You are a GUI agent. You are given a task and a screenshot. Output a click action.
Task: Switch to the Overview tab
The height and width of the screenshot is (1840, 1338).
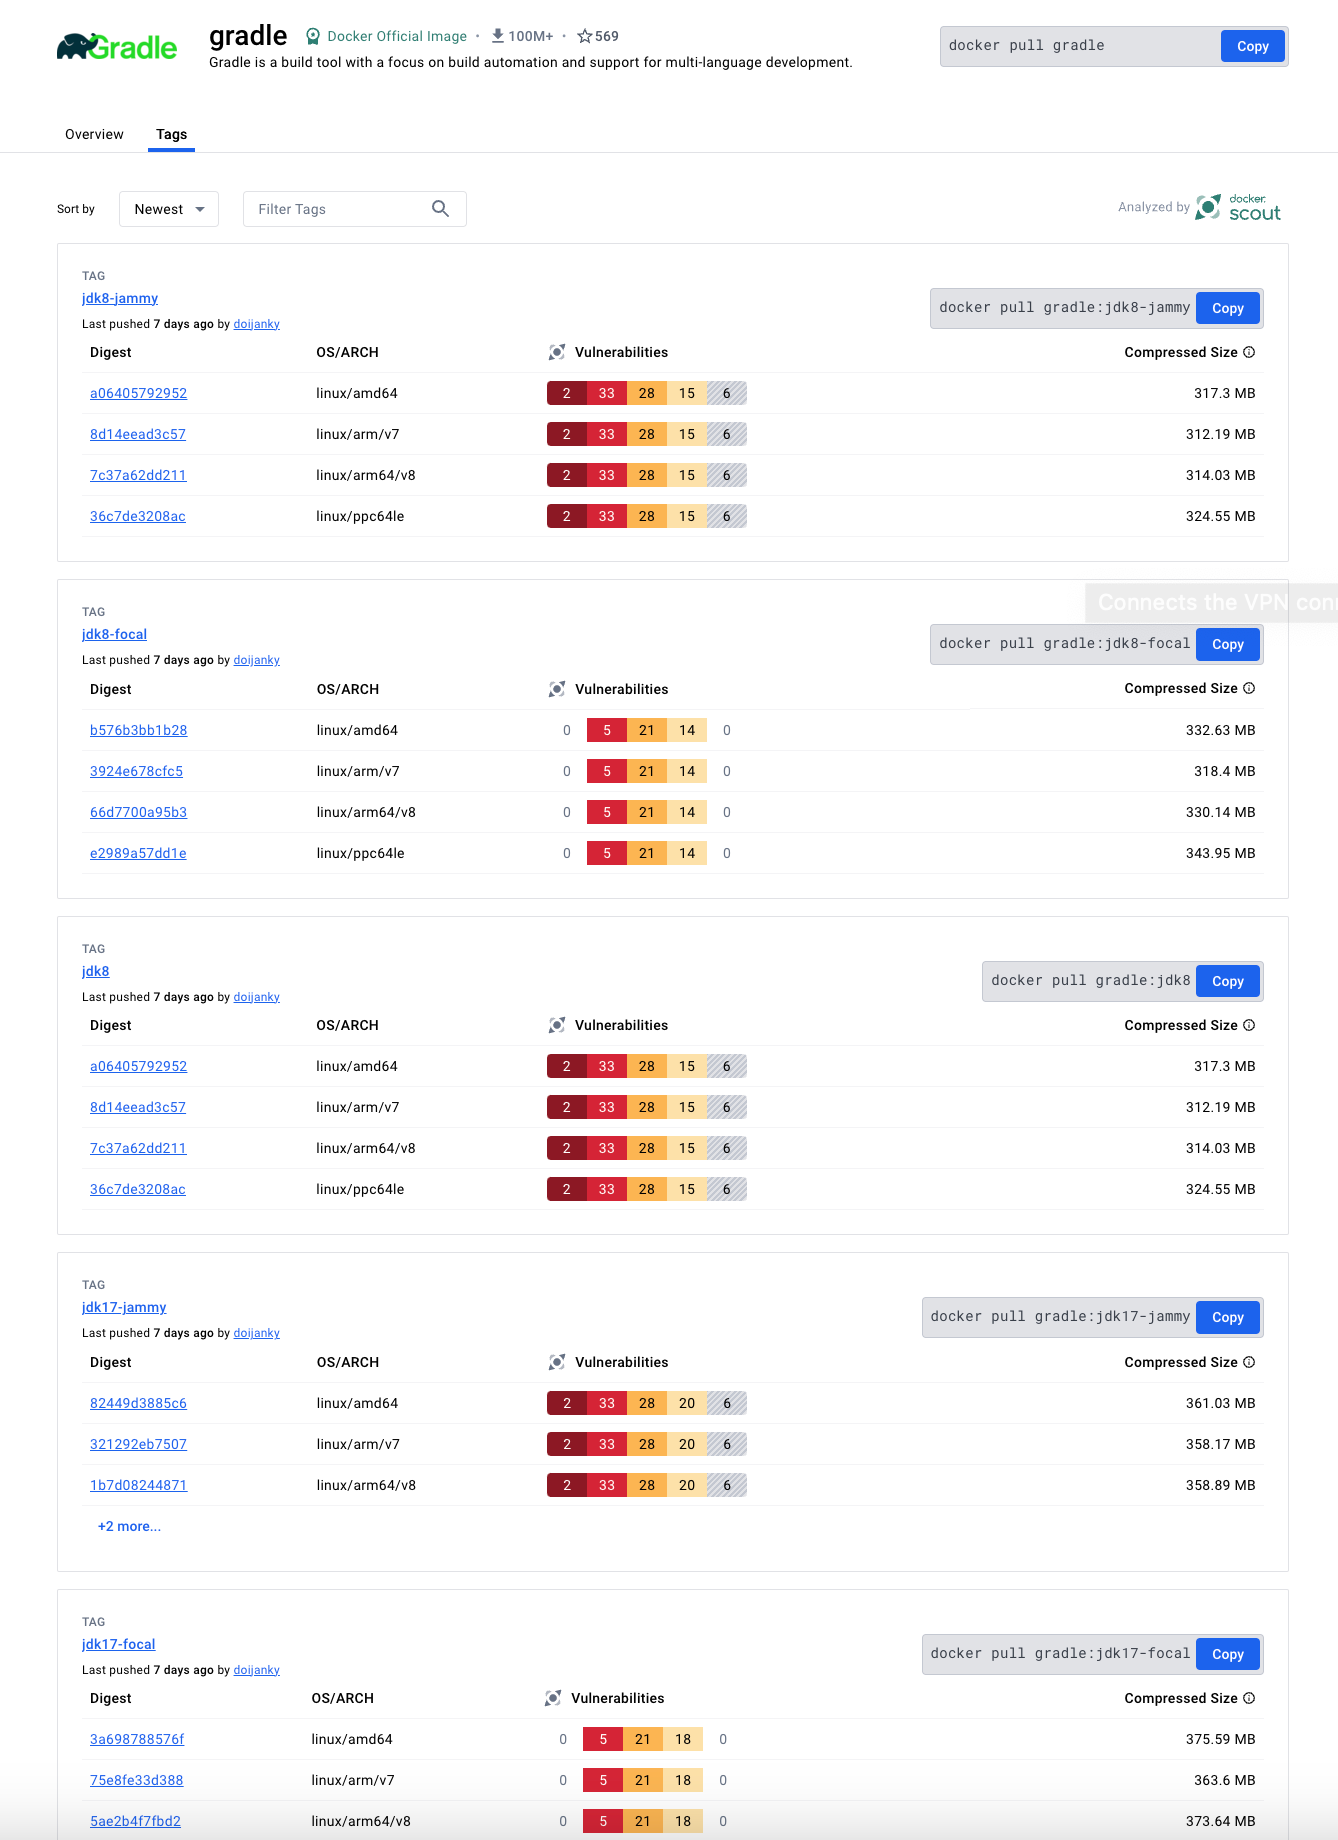point(94,134)
